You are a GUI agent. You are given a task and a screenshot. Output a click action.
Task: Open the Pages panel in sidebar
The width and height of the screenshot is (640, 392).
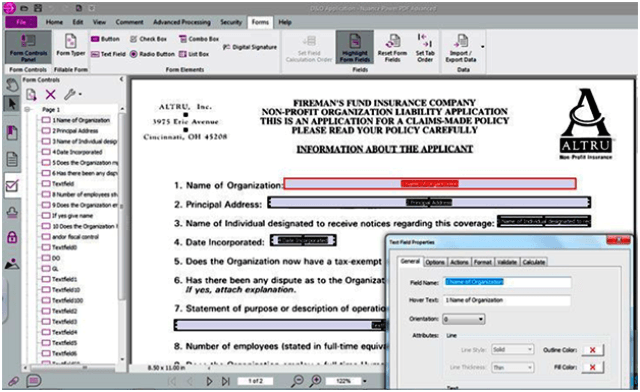12,159
